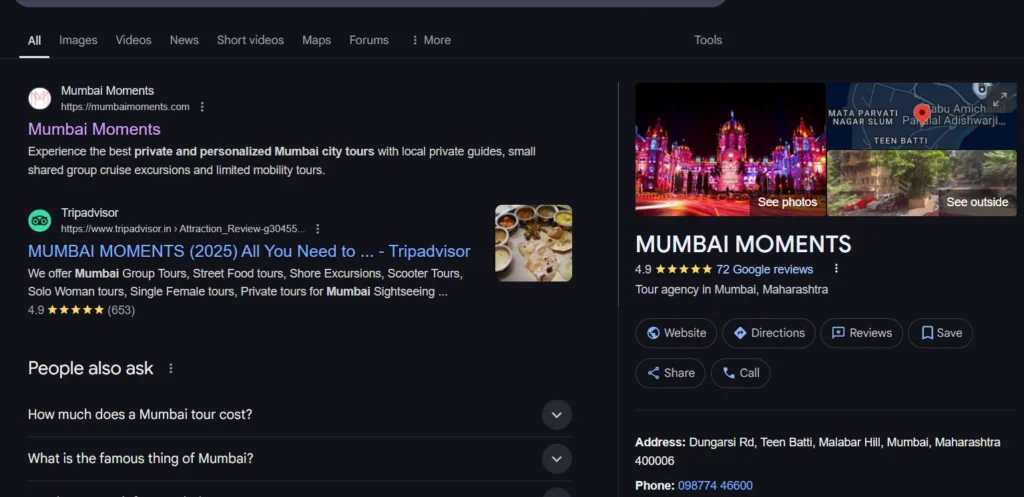The width and height of the screenshot is (1024, 497).
Task: Click the MUMBAI MOMENTS panel heading
Action: pyautogui.click(x=743, y=244)
